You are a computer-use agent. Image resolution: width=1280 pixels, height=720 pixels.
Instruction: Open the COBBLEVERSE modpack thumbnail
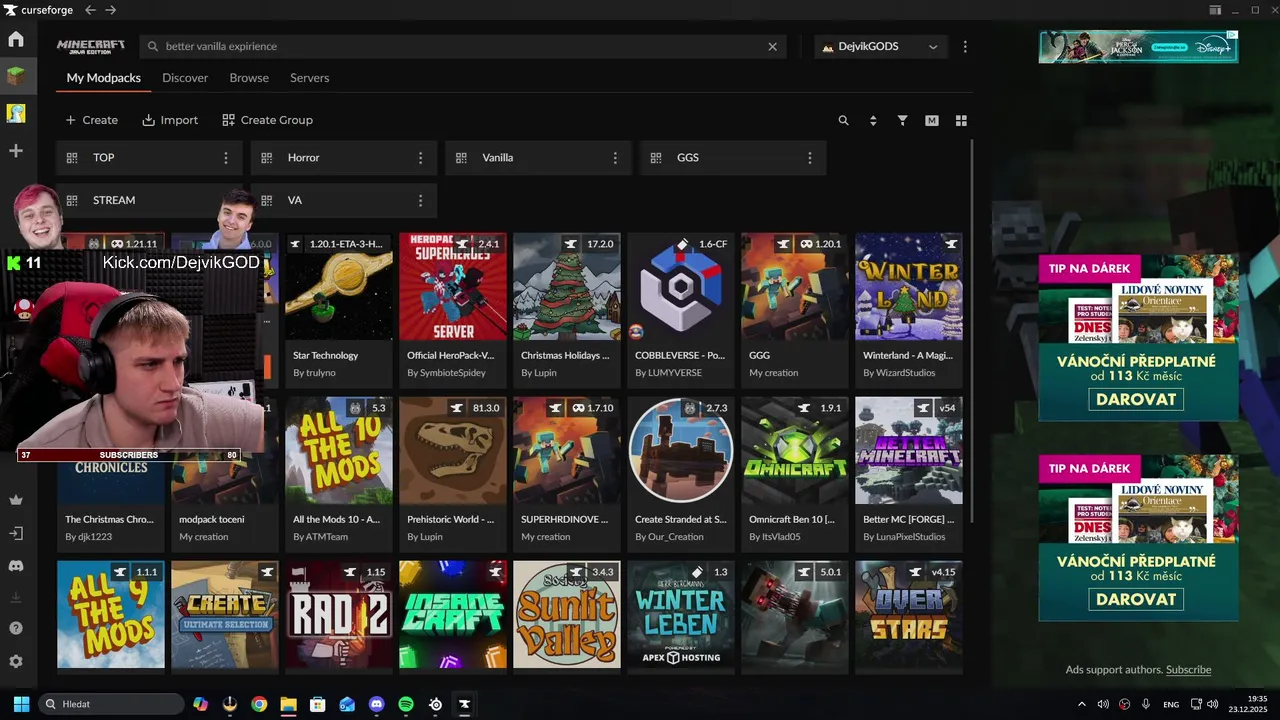681,287
